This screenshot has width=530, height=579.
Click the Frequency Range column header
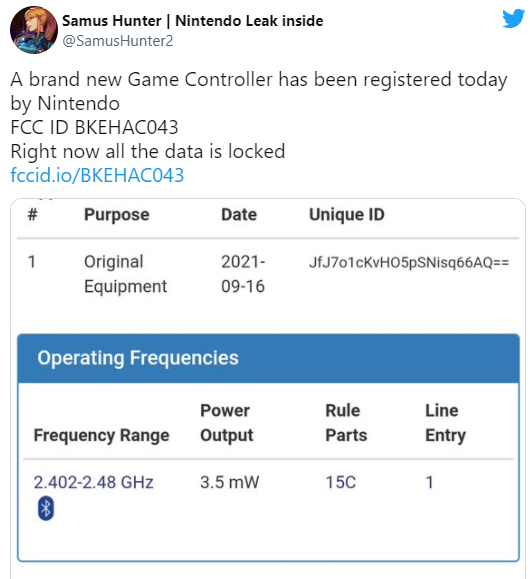102,435
